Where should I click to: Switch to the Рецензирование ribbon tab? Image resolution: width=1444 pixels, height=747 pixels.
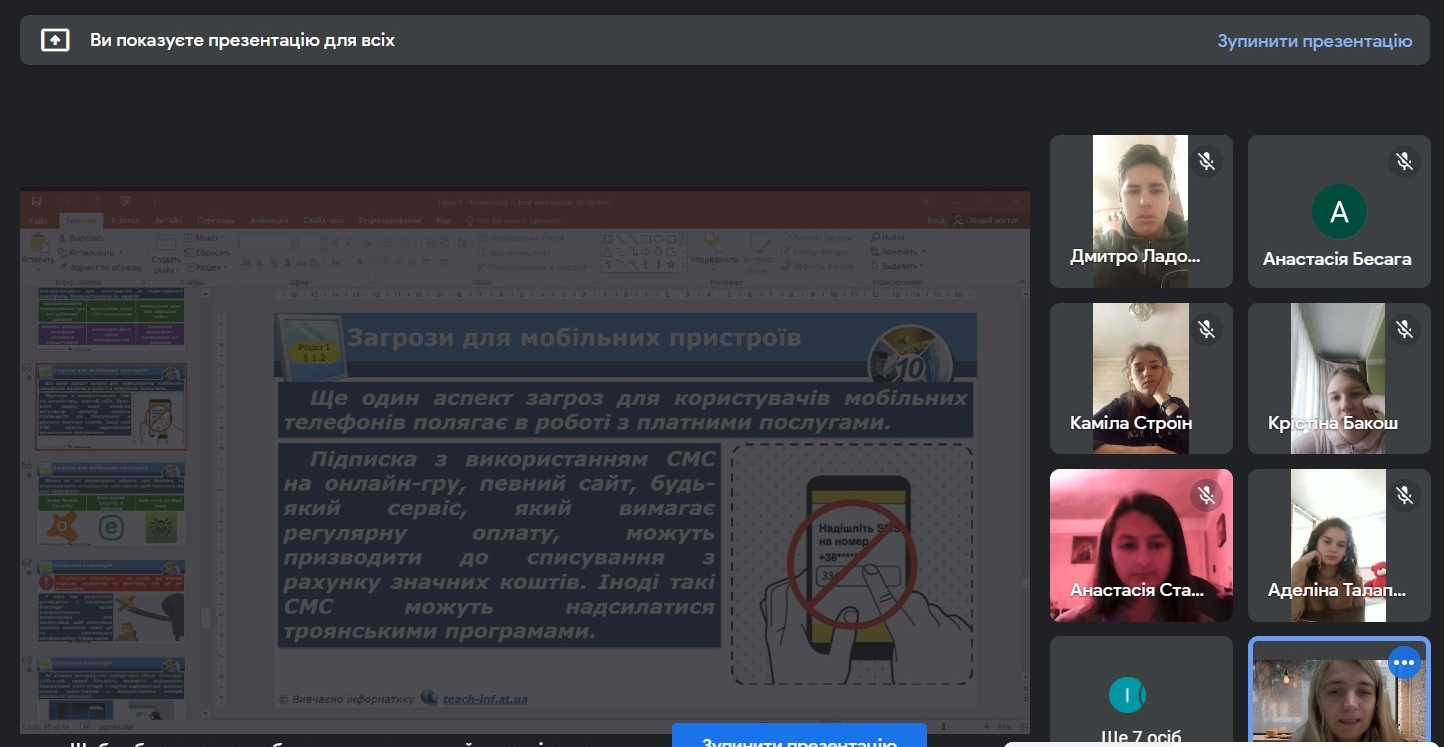389,220
